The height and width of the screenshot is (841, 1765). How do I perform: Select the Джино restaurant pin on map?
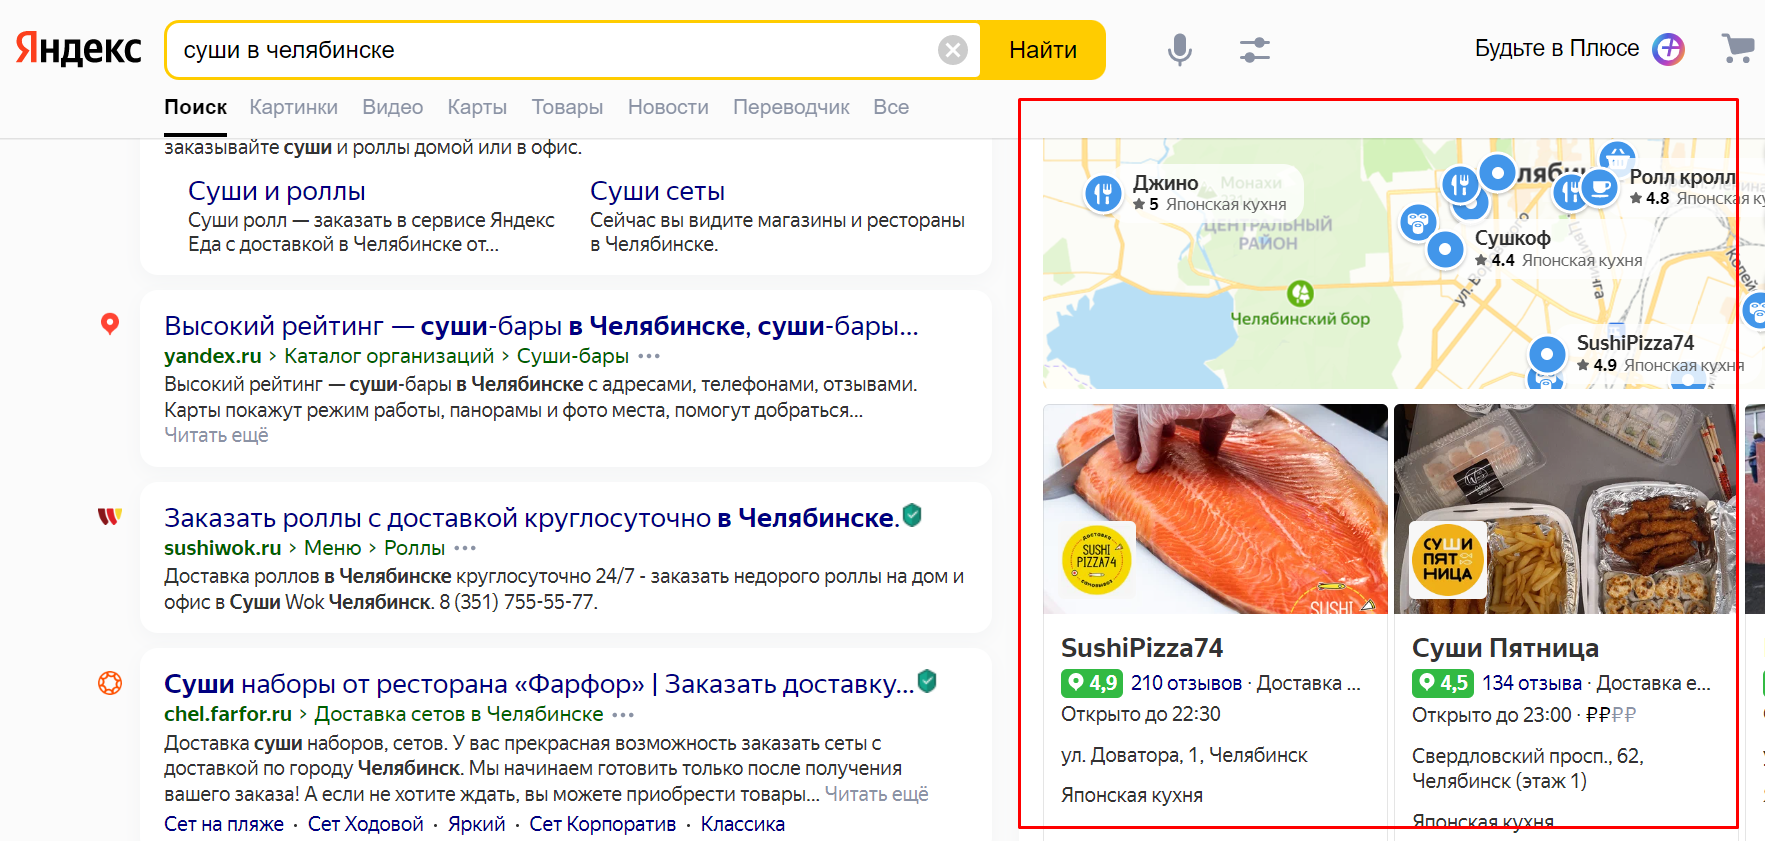click(1104, 193)
